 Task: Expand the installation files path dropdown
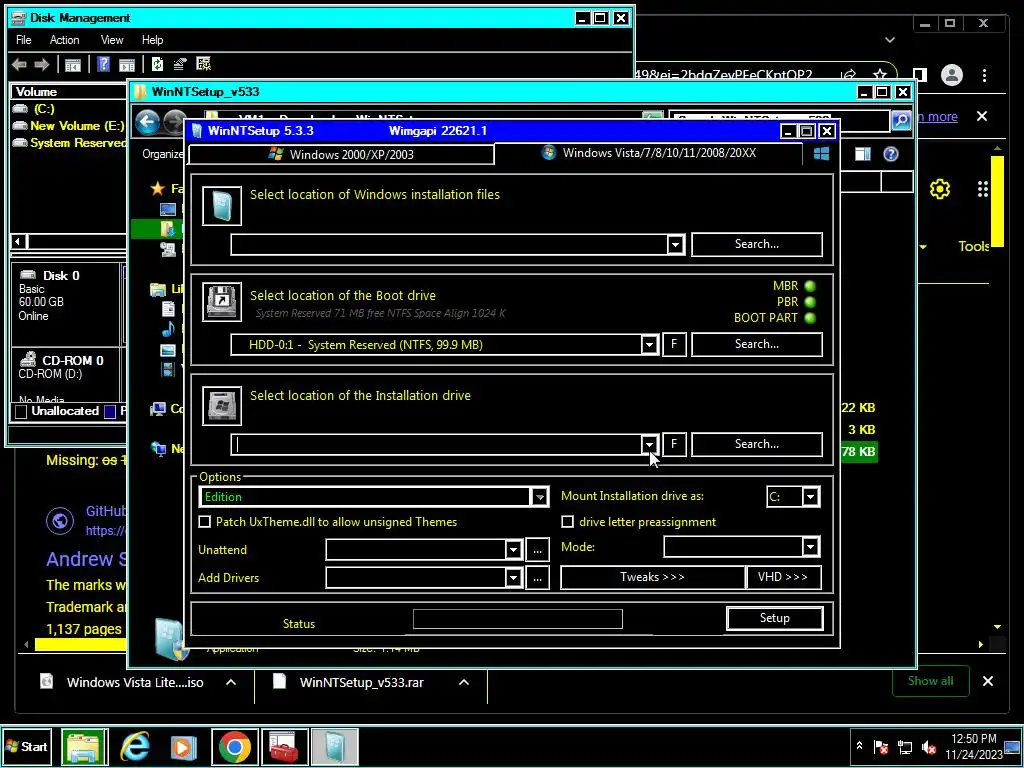click(675, 245)
